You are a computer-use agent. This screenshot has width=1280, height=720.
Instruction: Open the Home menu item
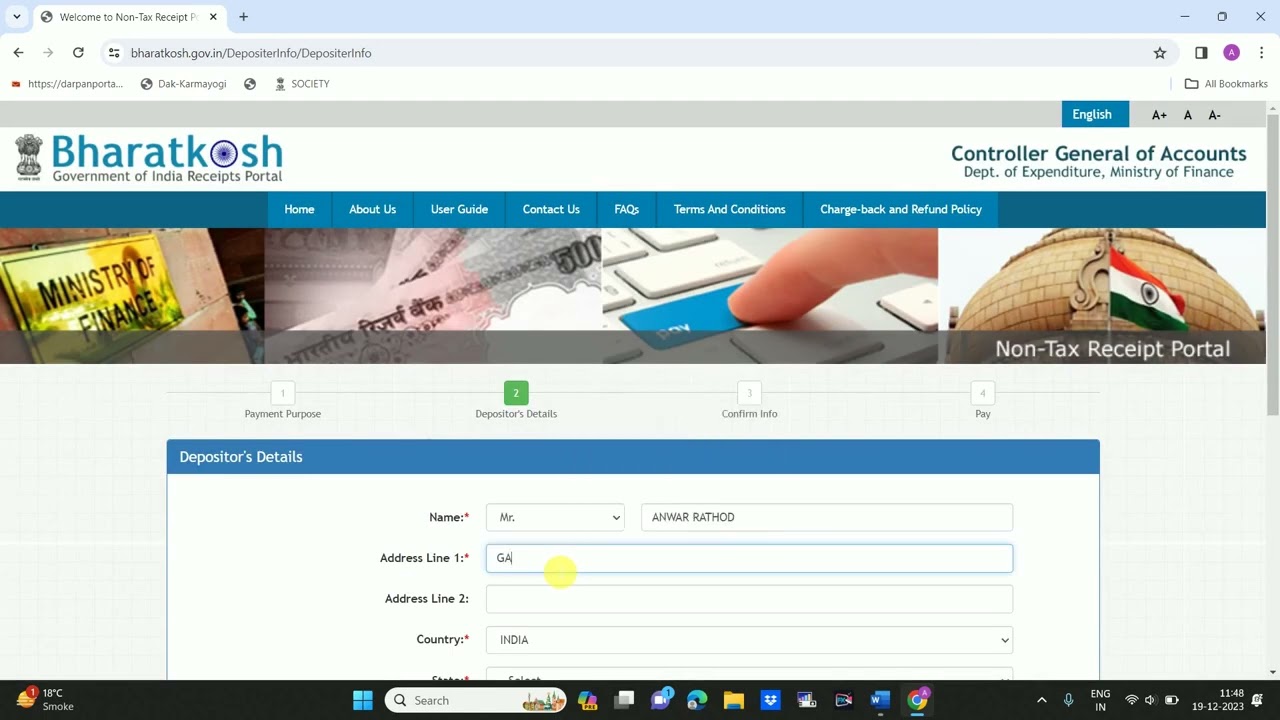click(x=299, y=209)
